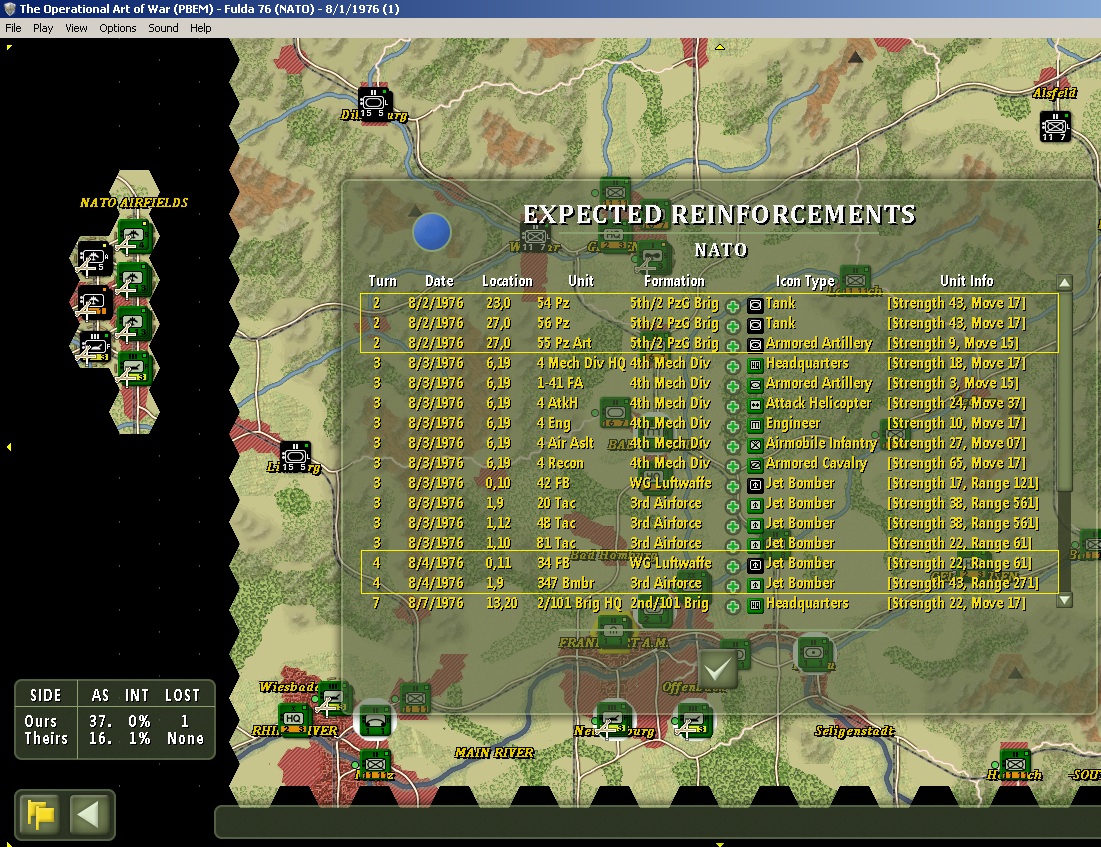Select '4 Recon' unit name
Screen dimensions: 1101x847
pyautogui.click(x=560, y=464)
